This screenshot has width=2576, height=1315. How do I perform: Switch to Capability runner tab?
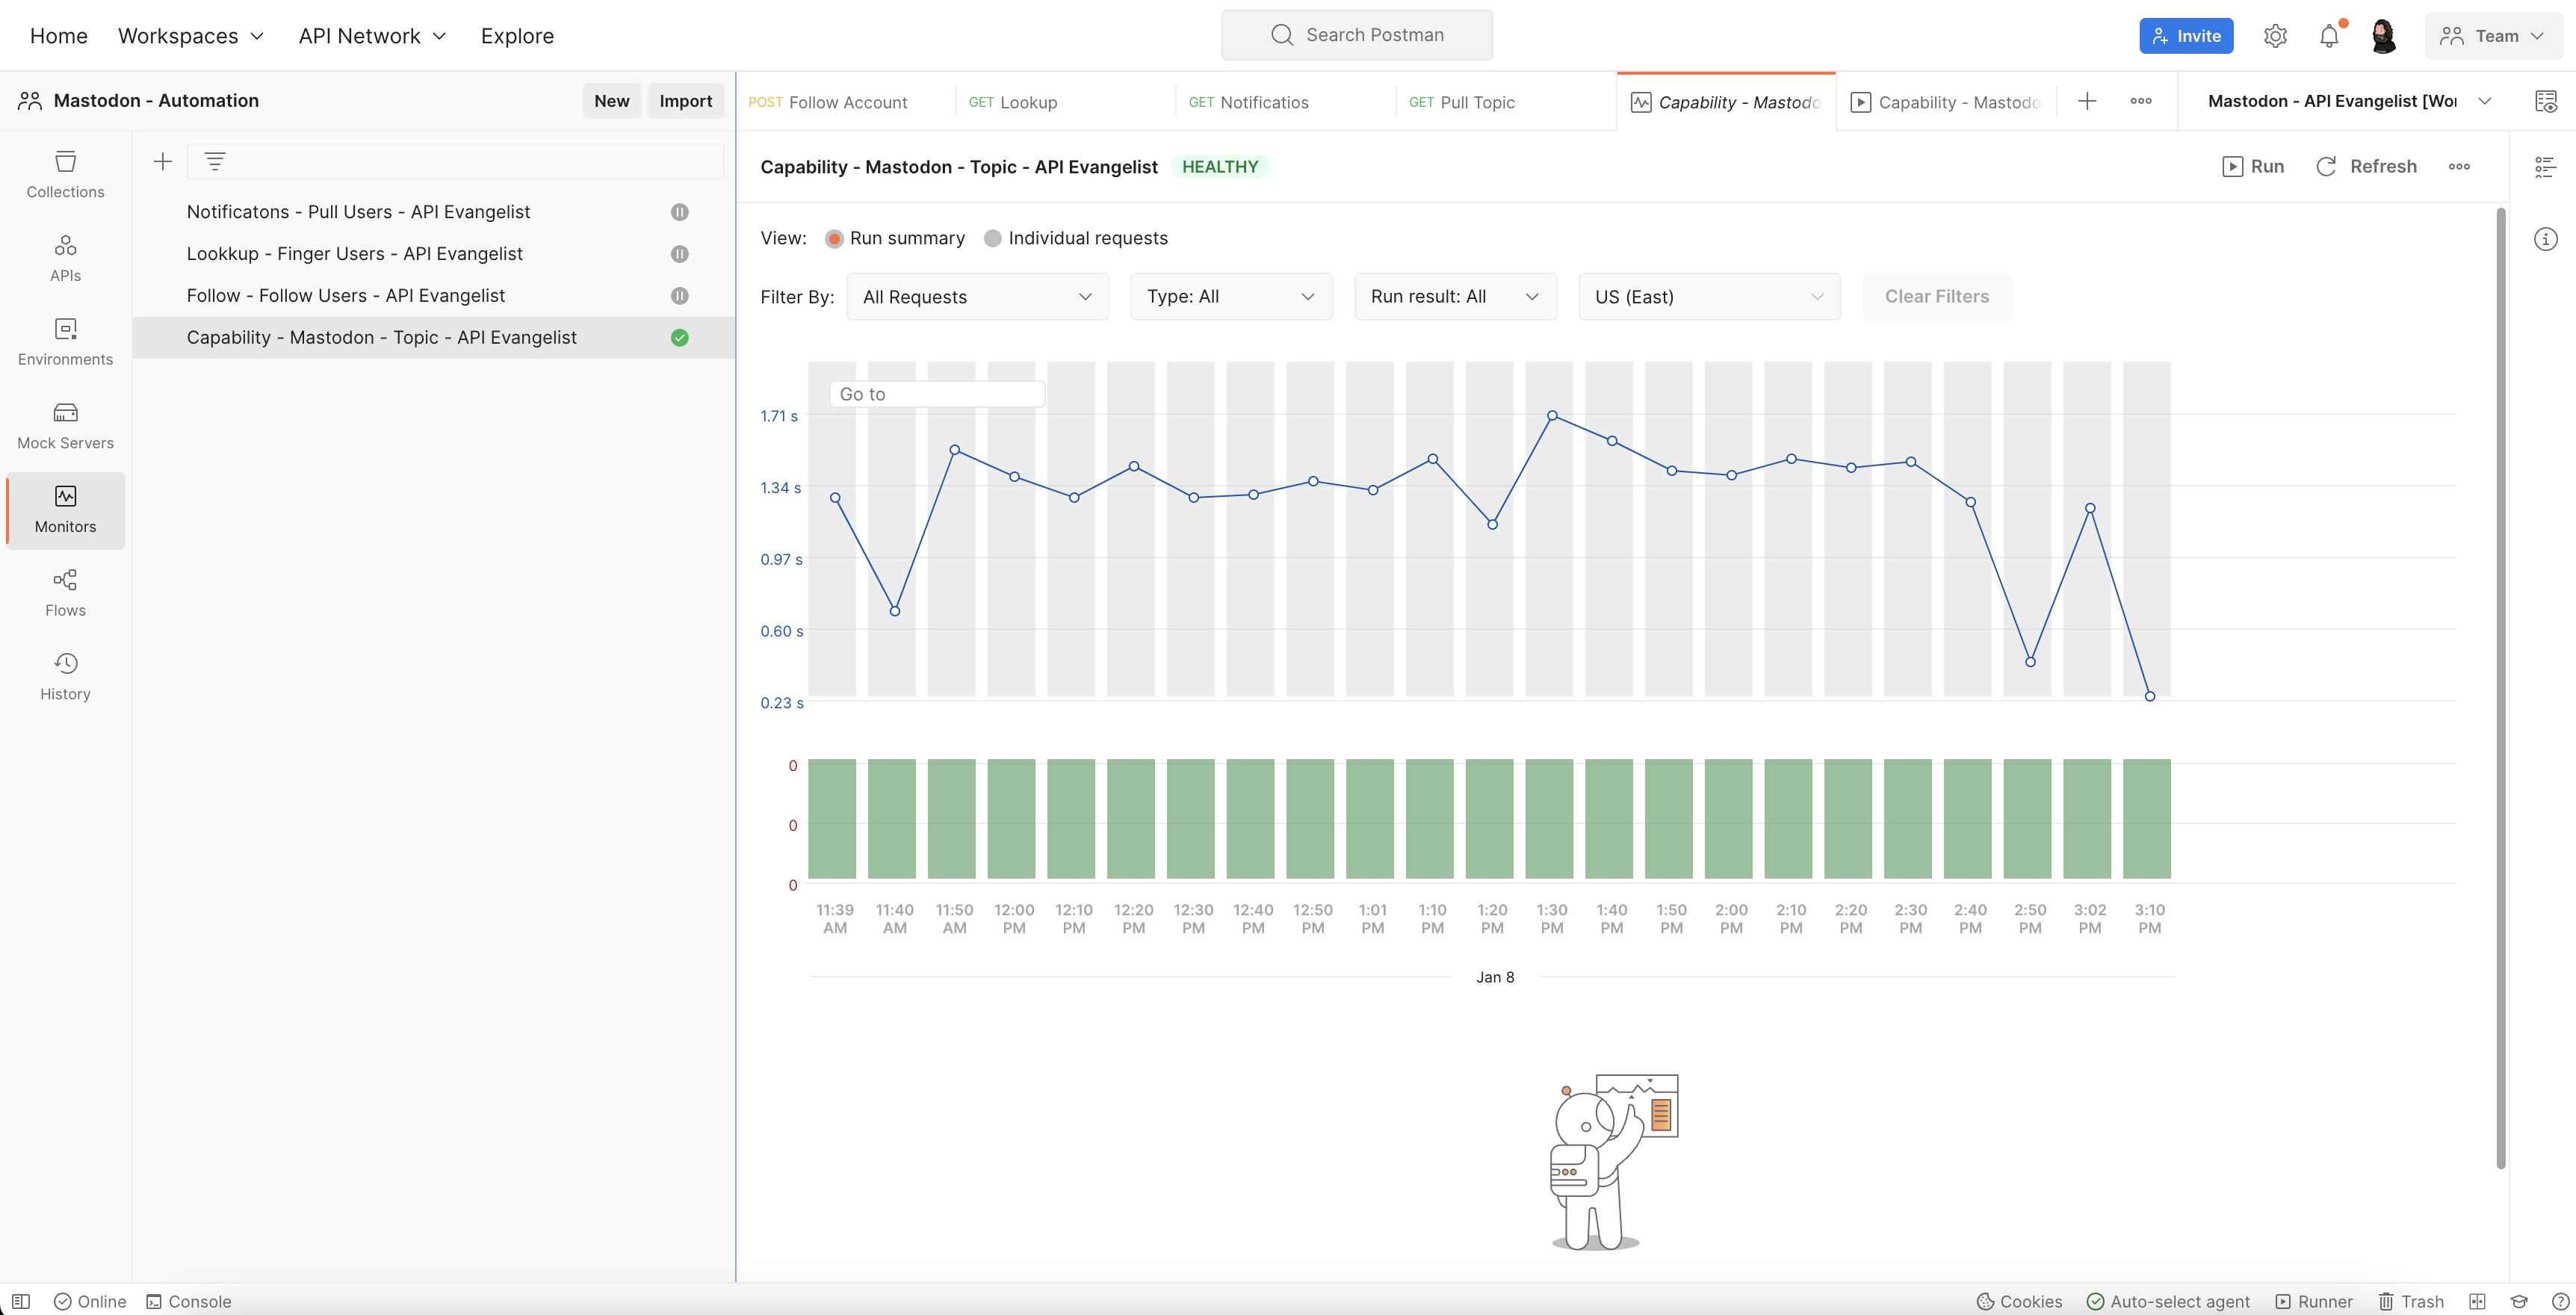tap(1945, 102)
